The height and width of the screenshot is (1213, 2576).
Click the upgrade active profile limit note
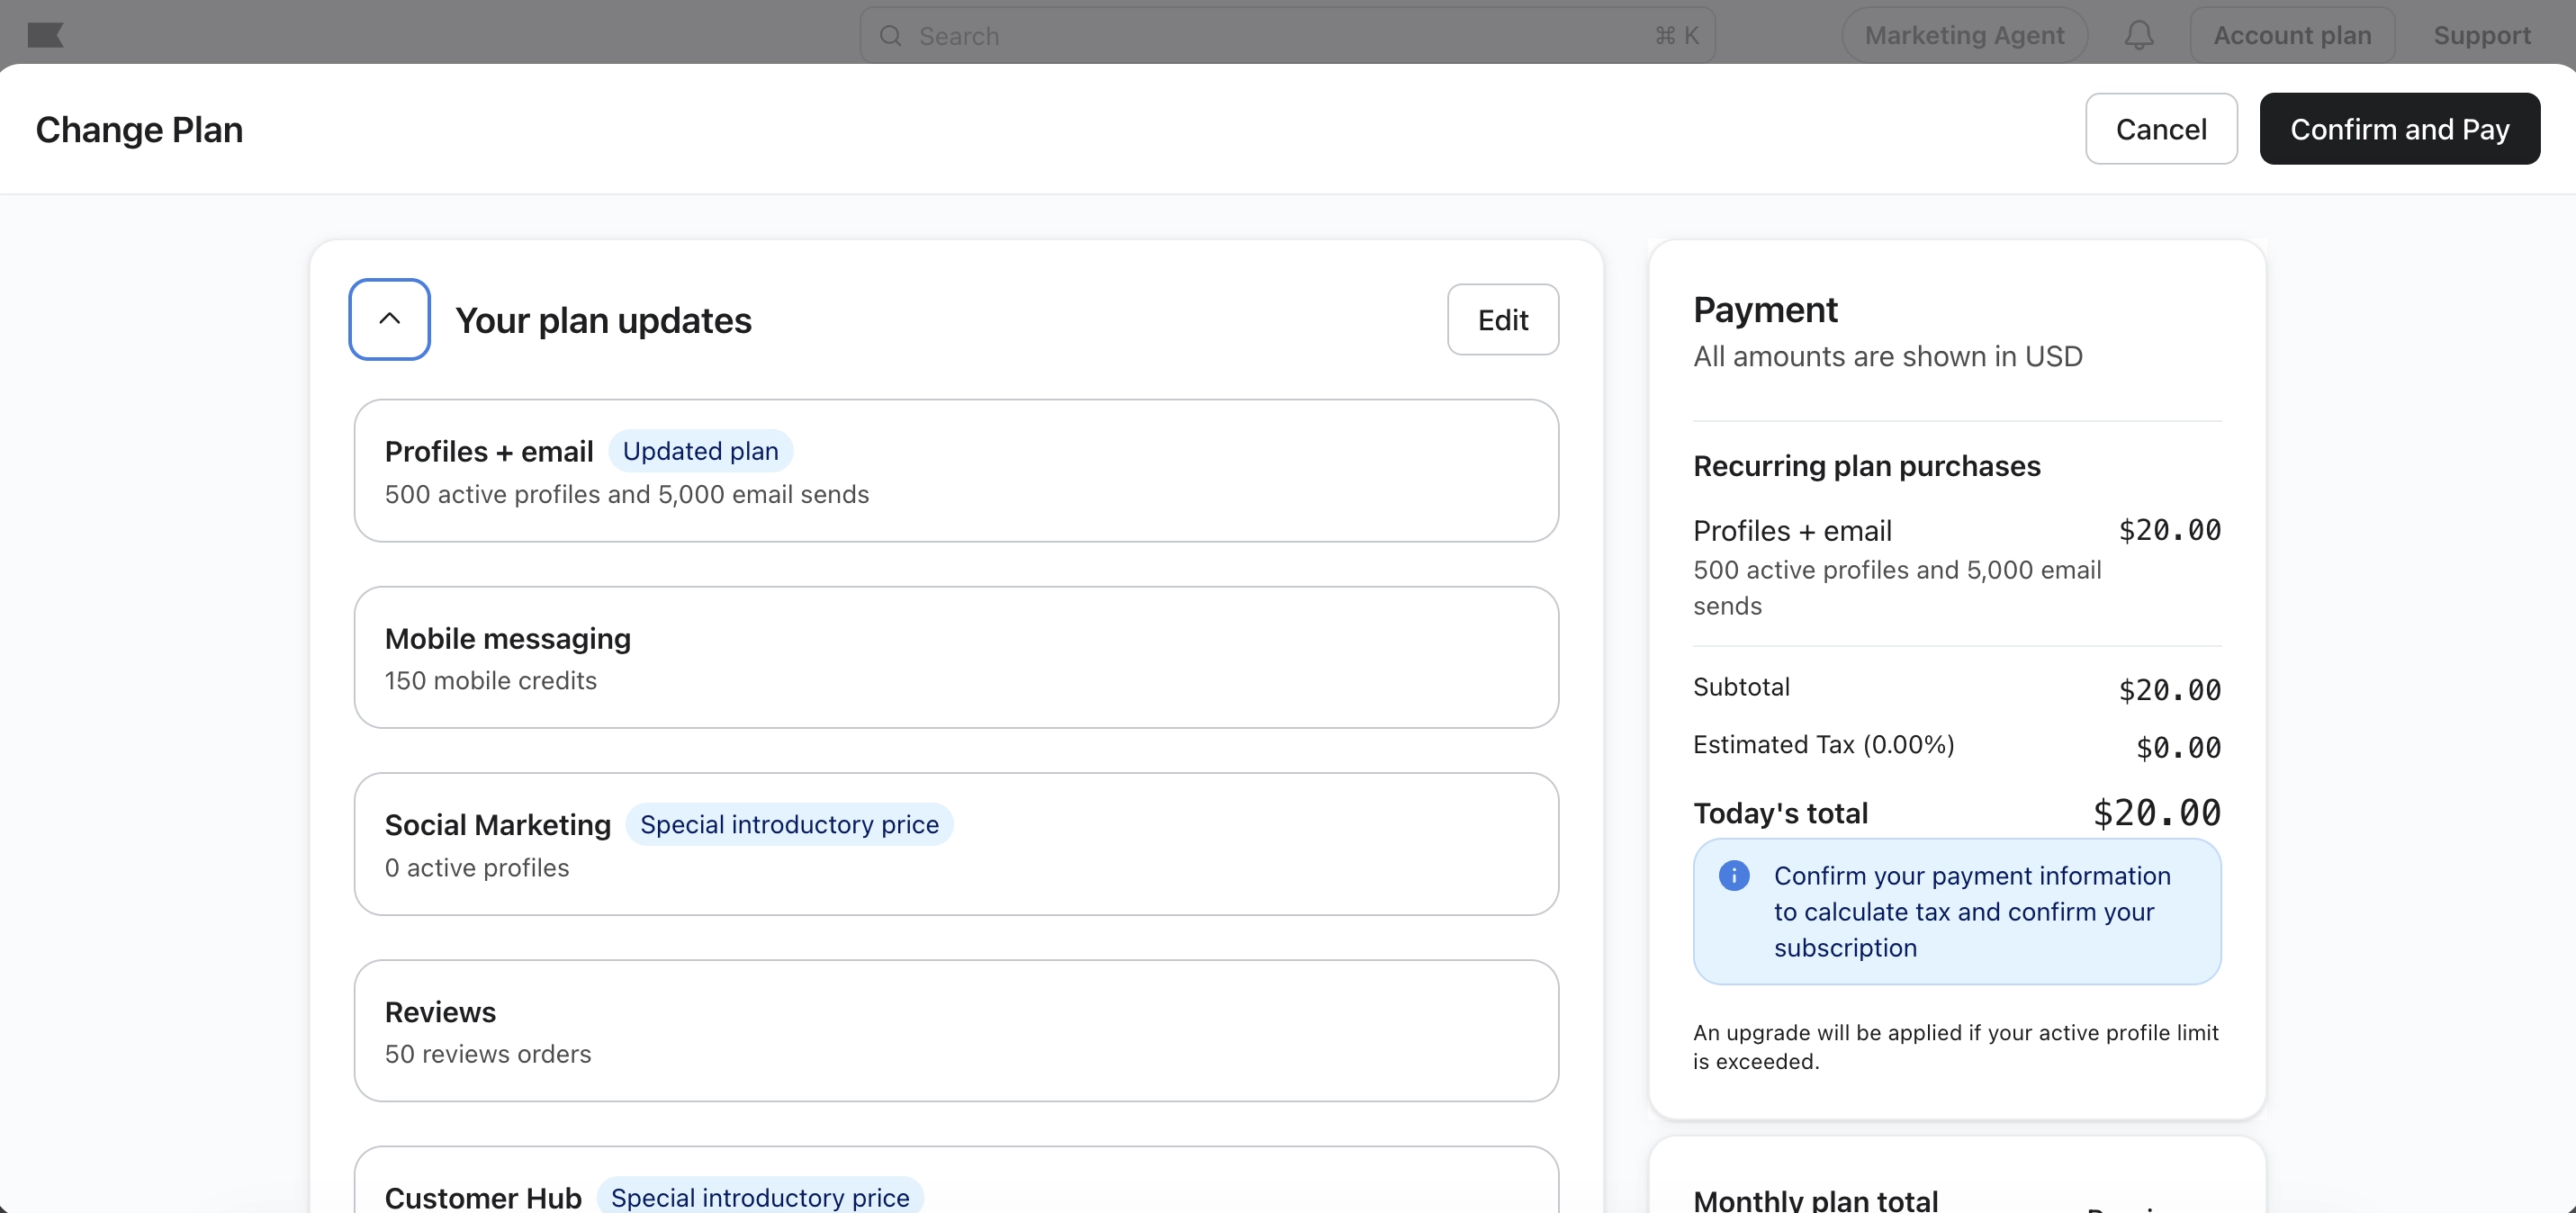point(1955,1046)
